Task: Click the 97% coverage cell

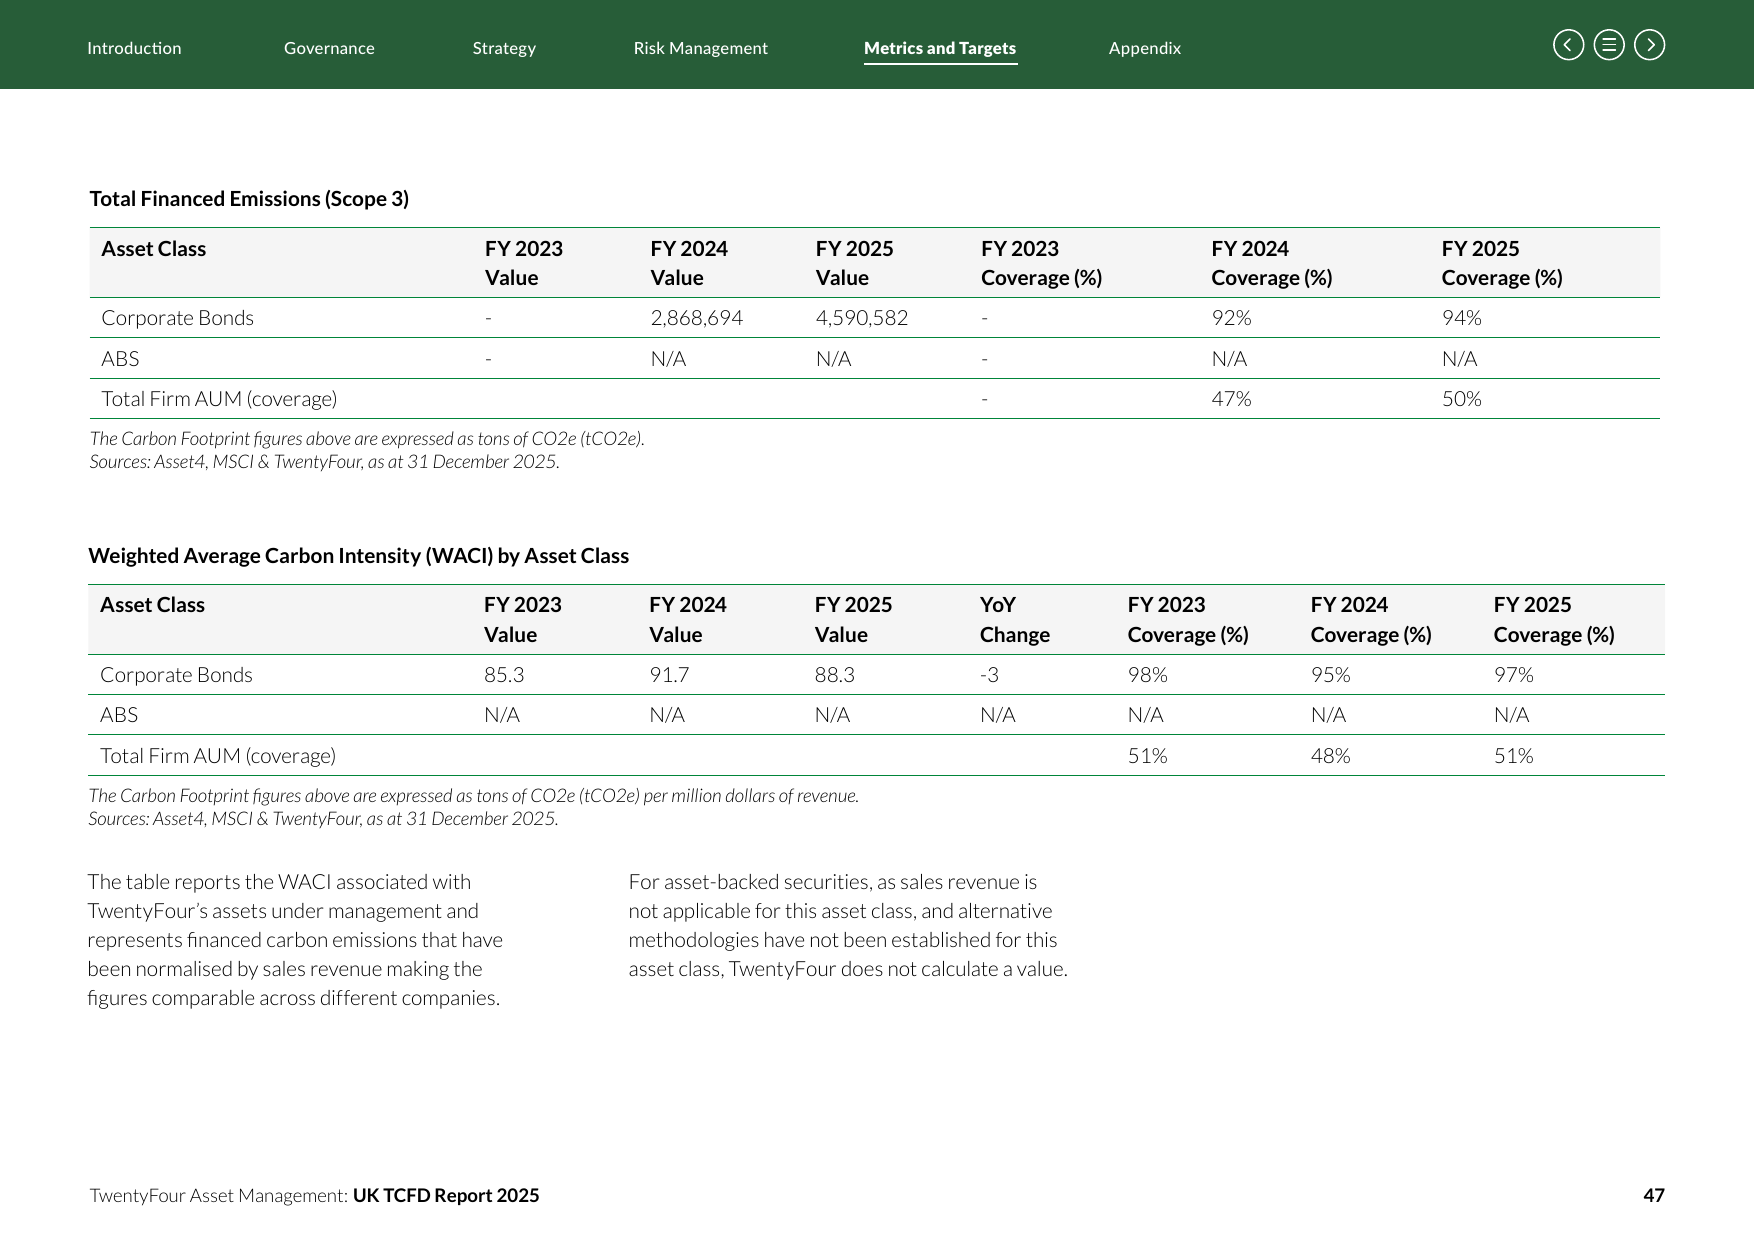Action: click(x=1514, y=675)
